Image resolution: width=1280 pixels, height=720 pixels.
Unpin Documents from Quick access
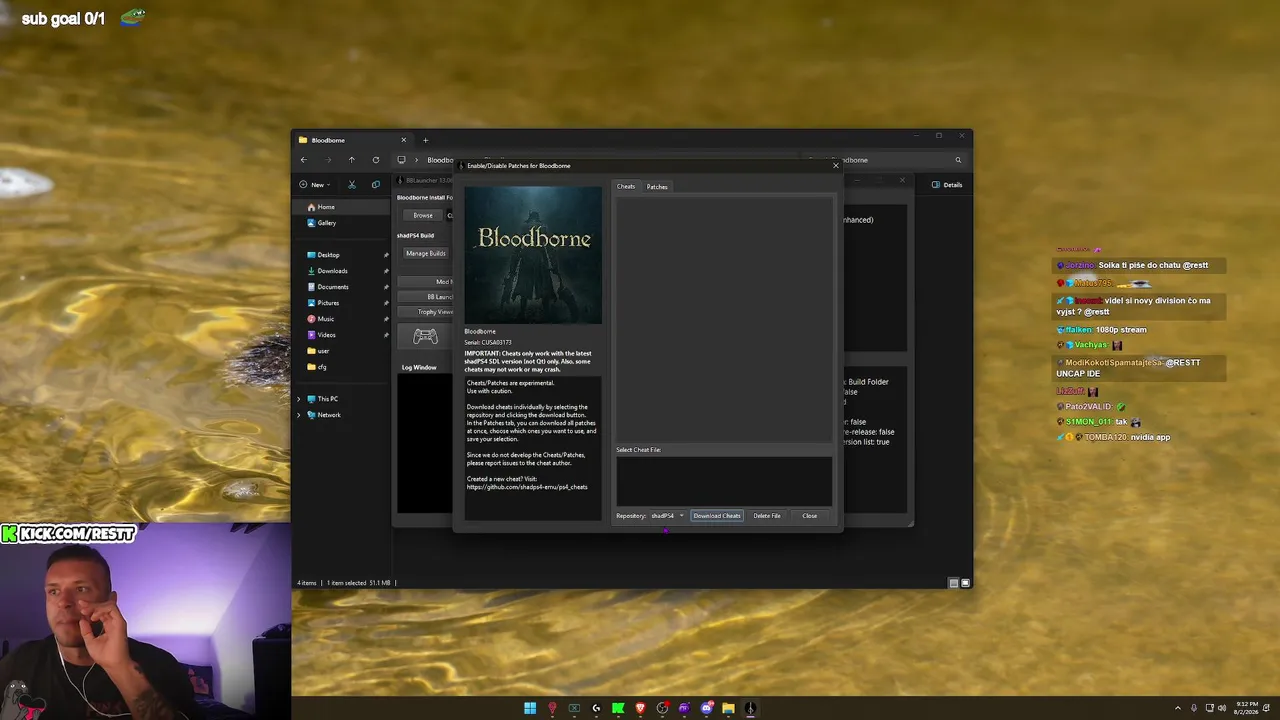tap(386, 287)
